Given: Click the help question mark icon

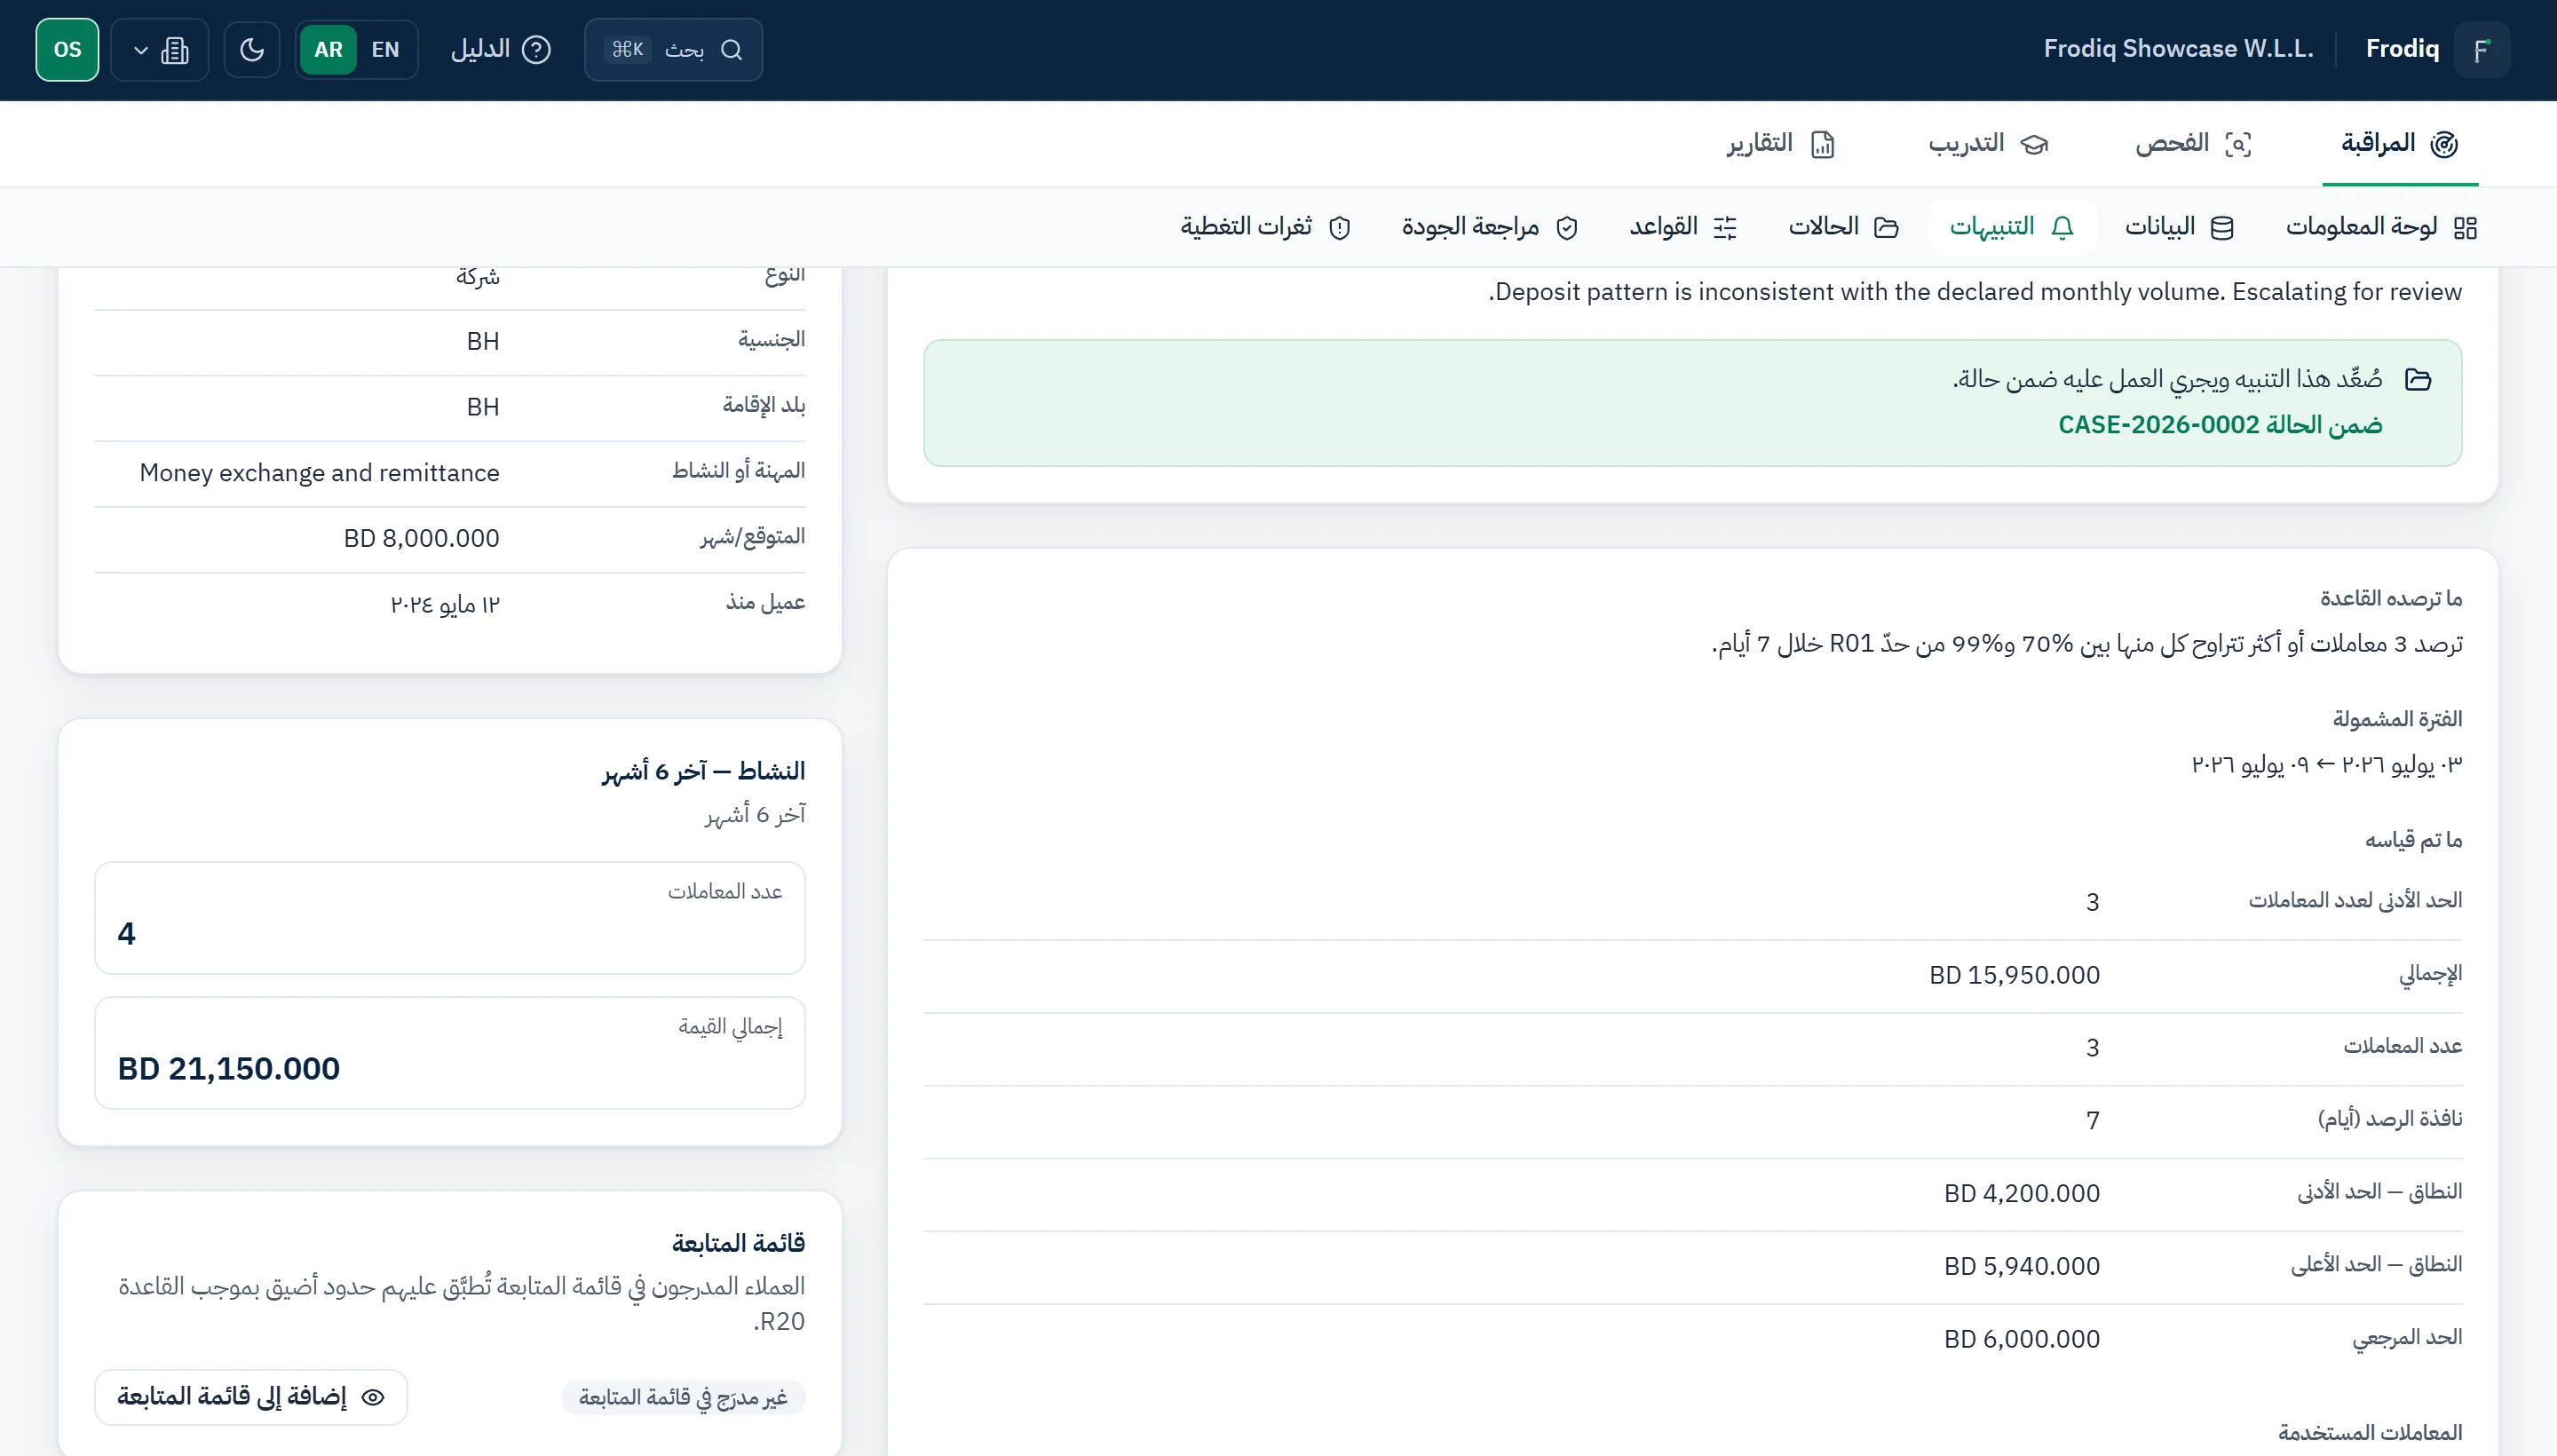Looking at the screenshot, I should click(x=537, y=49).
